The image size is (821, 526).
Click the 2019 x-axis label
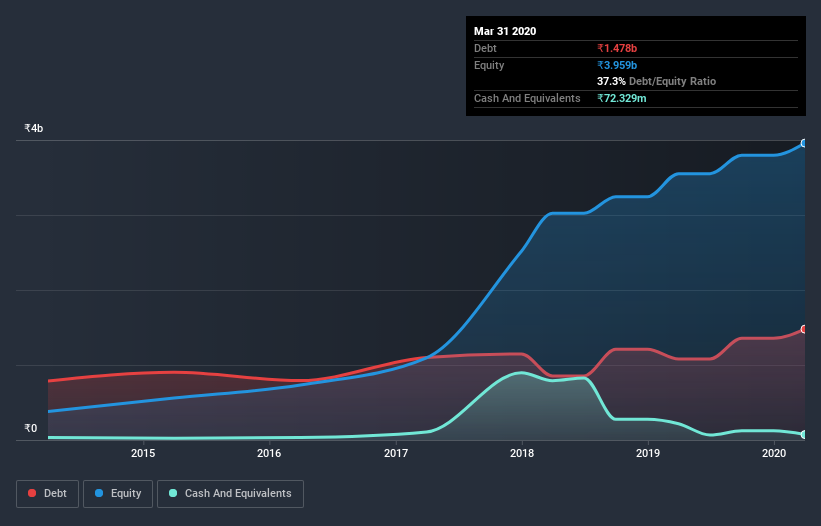[x=648, y=453]
